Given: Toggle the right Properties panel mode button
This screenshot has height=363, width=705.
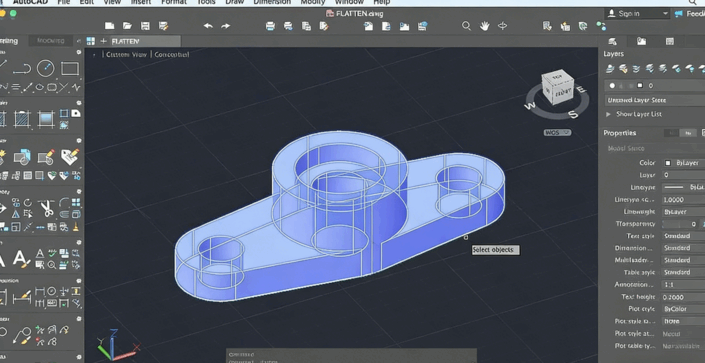Looking at the screenshot, I should click(x=687, y=133).
